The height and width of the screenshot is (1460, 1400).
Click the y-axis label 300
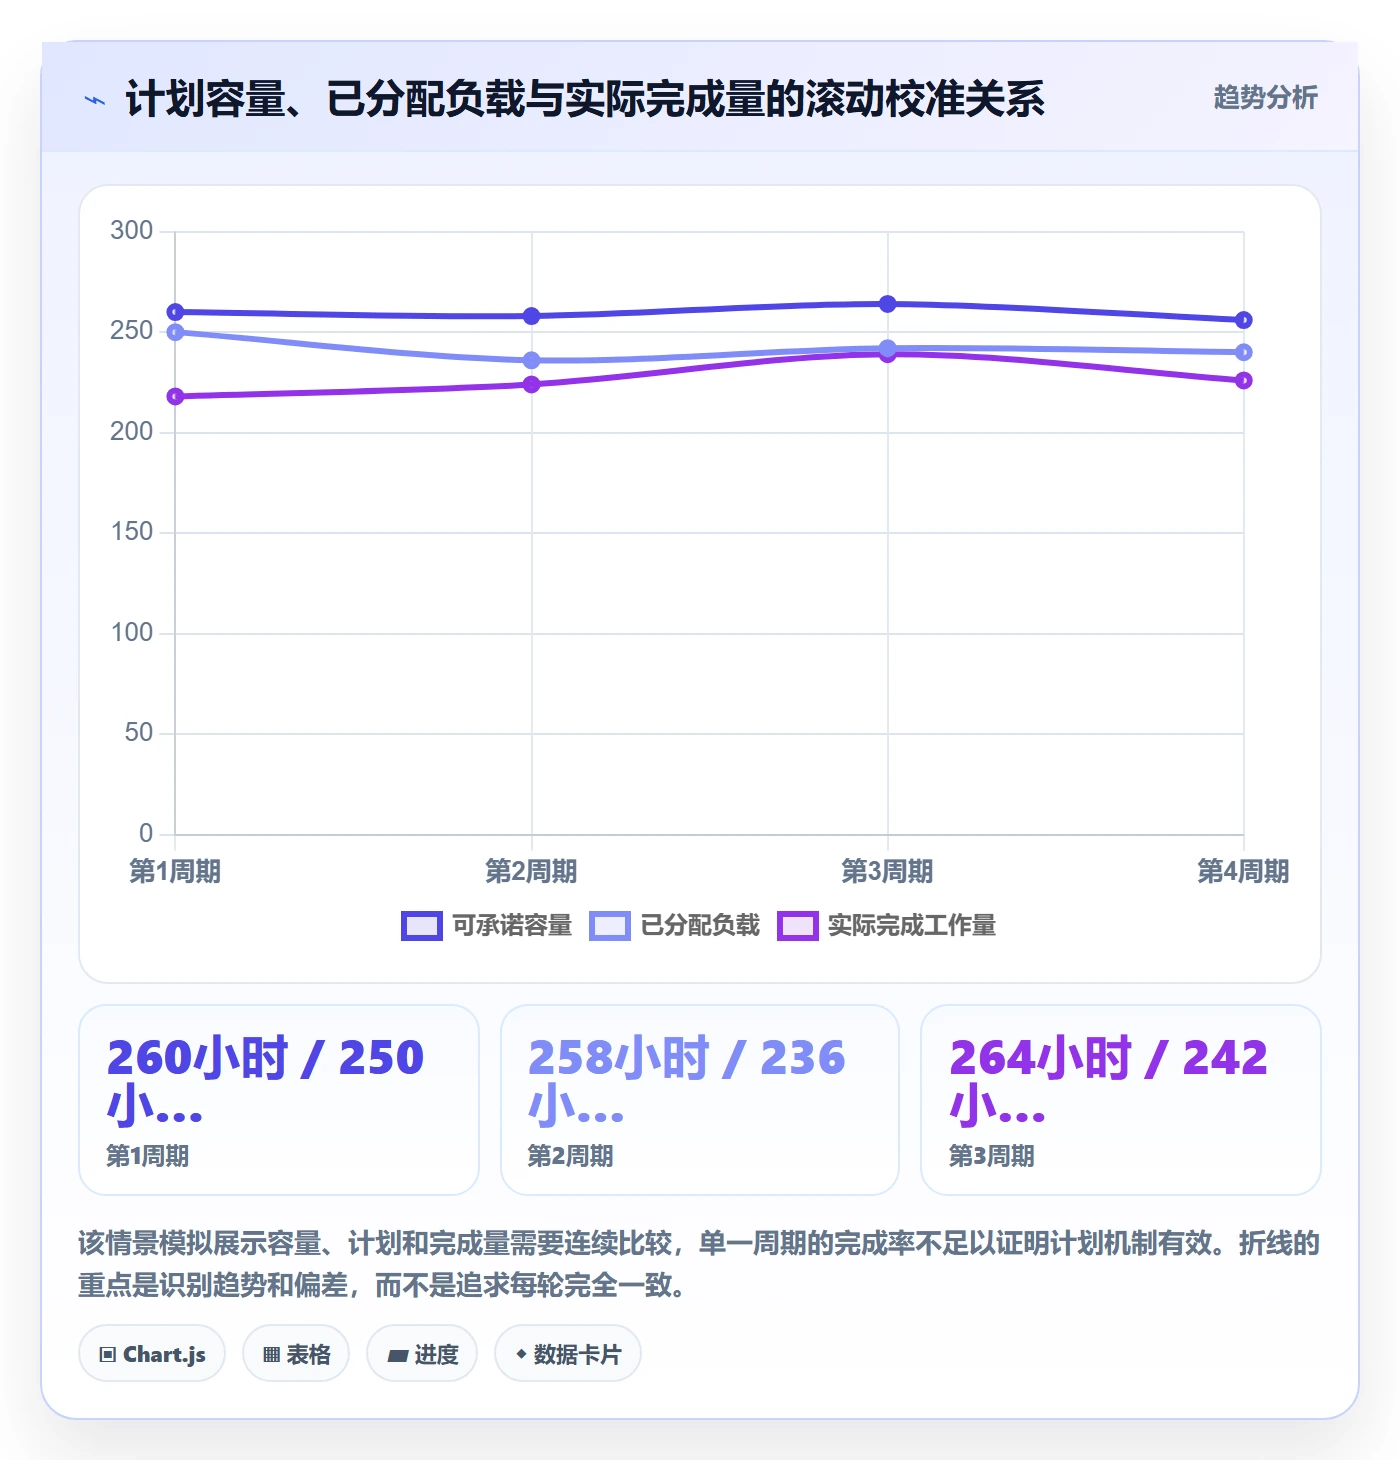tap(132, 231)
